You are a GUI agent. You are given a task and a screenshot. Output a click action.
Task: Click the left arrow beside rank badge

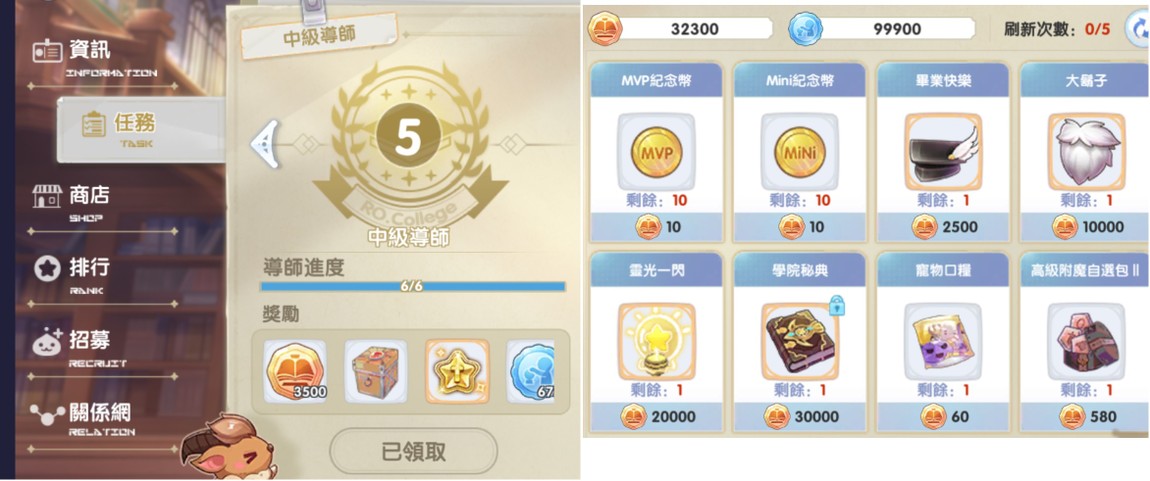coord(265,144)
